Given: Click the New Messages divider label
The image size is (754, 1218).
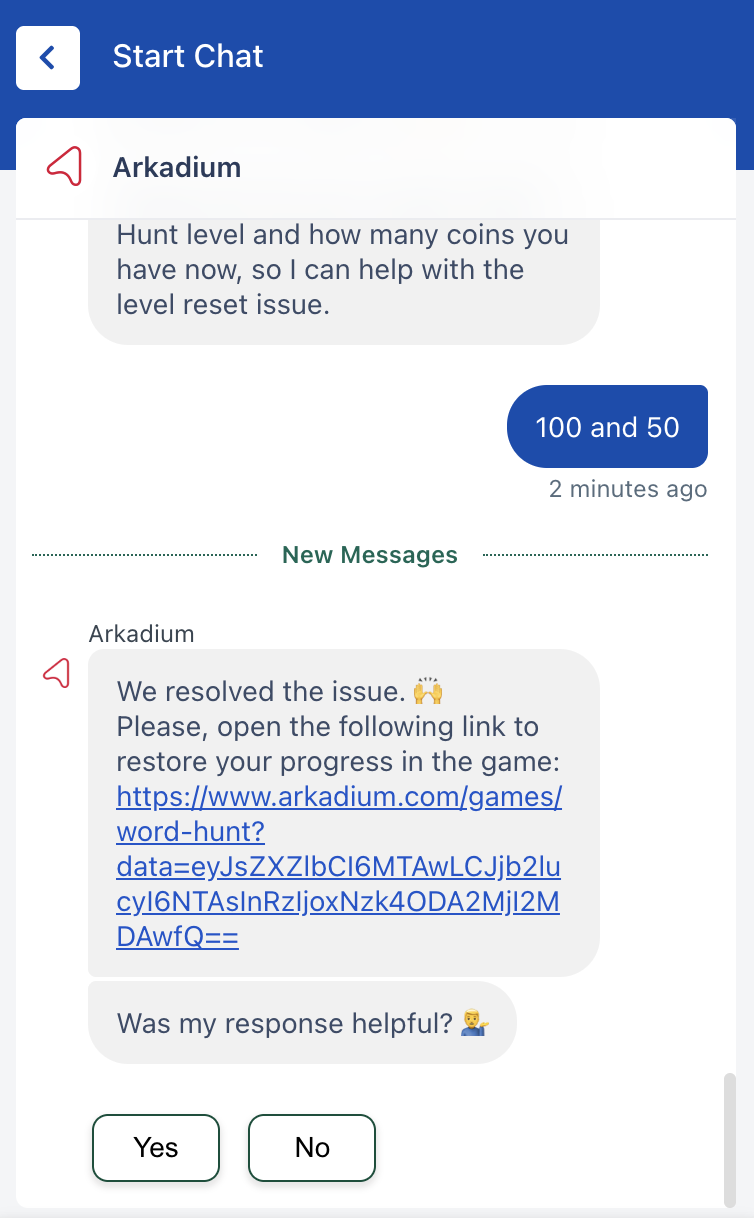Looking at the screenshot, I should pyautogui.click(x=370, y=555).
